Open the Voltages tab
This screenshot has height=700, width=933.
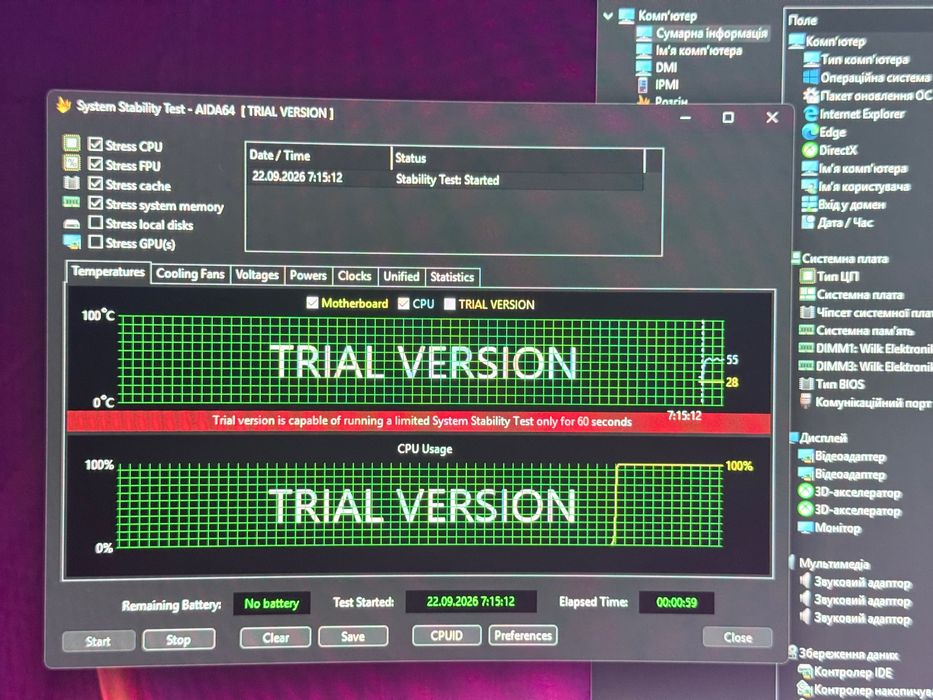coord(256,275)
